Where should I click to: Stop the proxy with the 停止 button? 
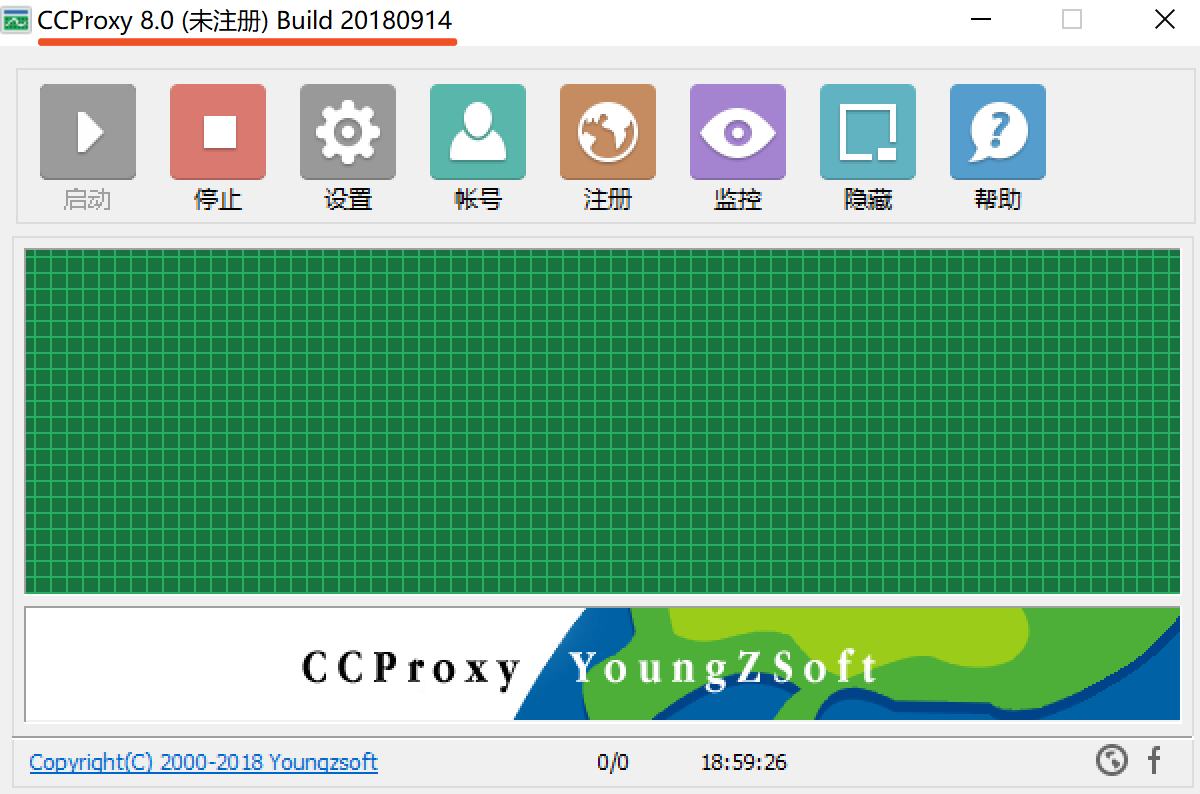point(218,132)
